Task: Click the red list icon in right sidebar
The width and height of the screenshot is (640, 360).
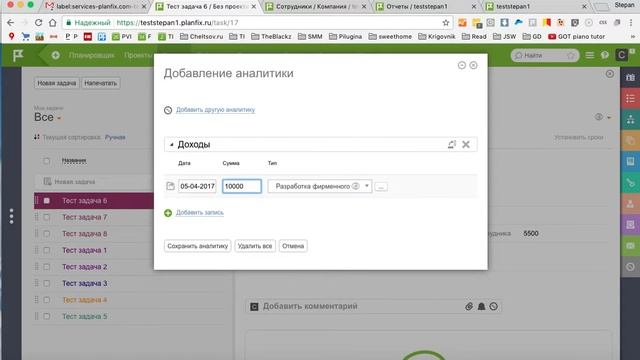Action: [630, 98]
